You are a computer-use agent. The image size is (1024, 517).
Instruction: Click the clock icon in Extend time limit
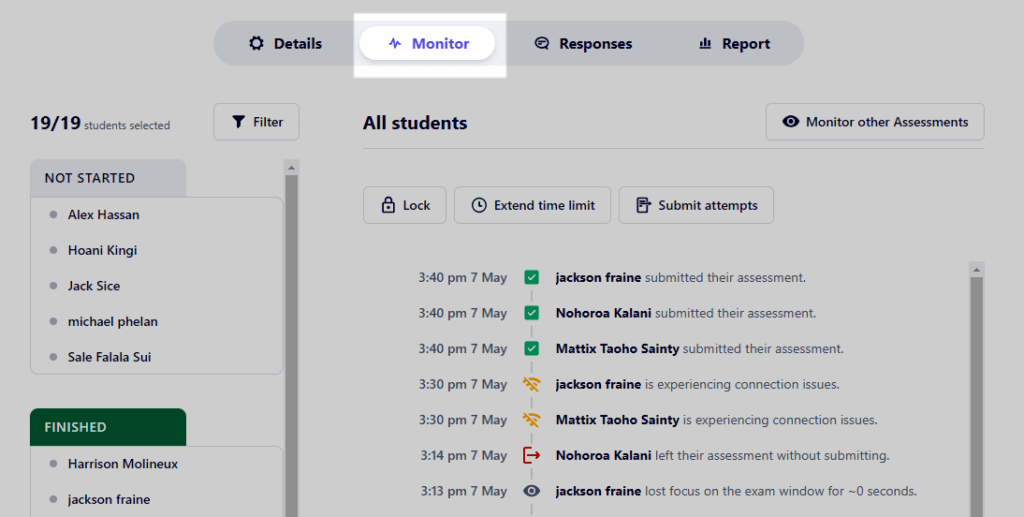click(x=479, y=205)
